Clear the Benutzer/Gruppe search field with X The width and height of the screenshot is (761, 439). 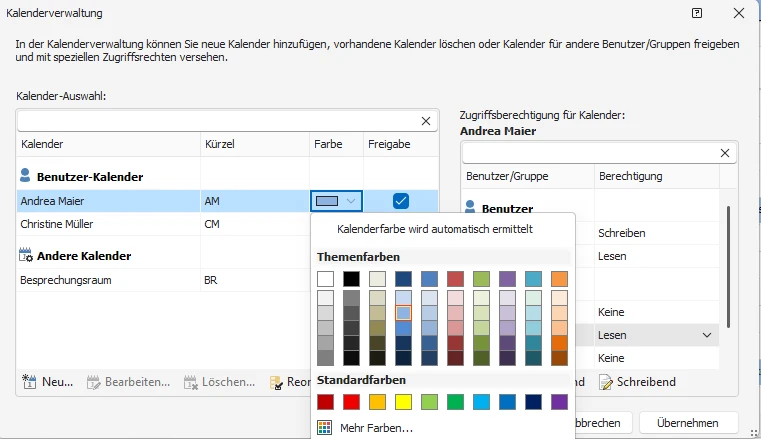coord(725,153)
